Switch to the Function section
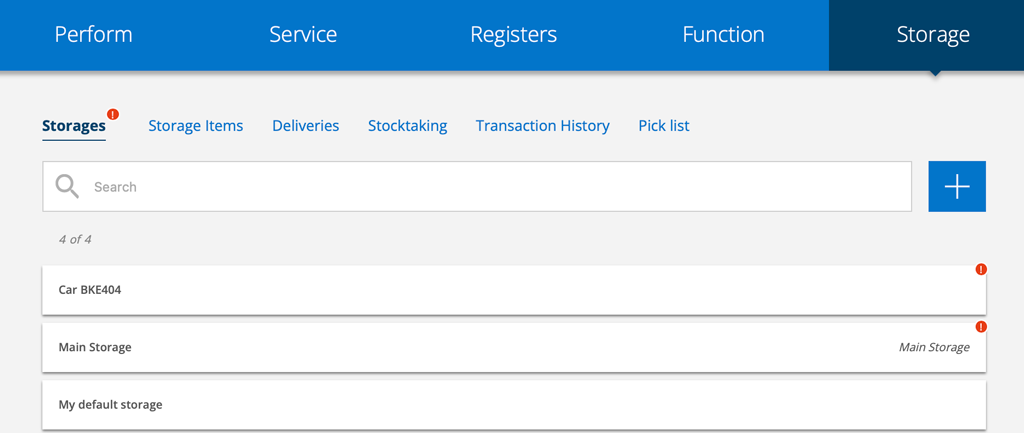Viewport: 1024px width, 433px height. tap(723, 35)
